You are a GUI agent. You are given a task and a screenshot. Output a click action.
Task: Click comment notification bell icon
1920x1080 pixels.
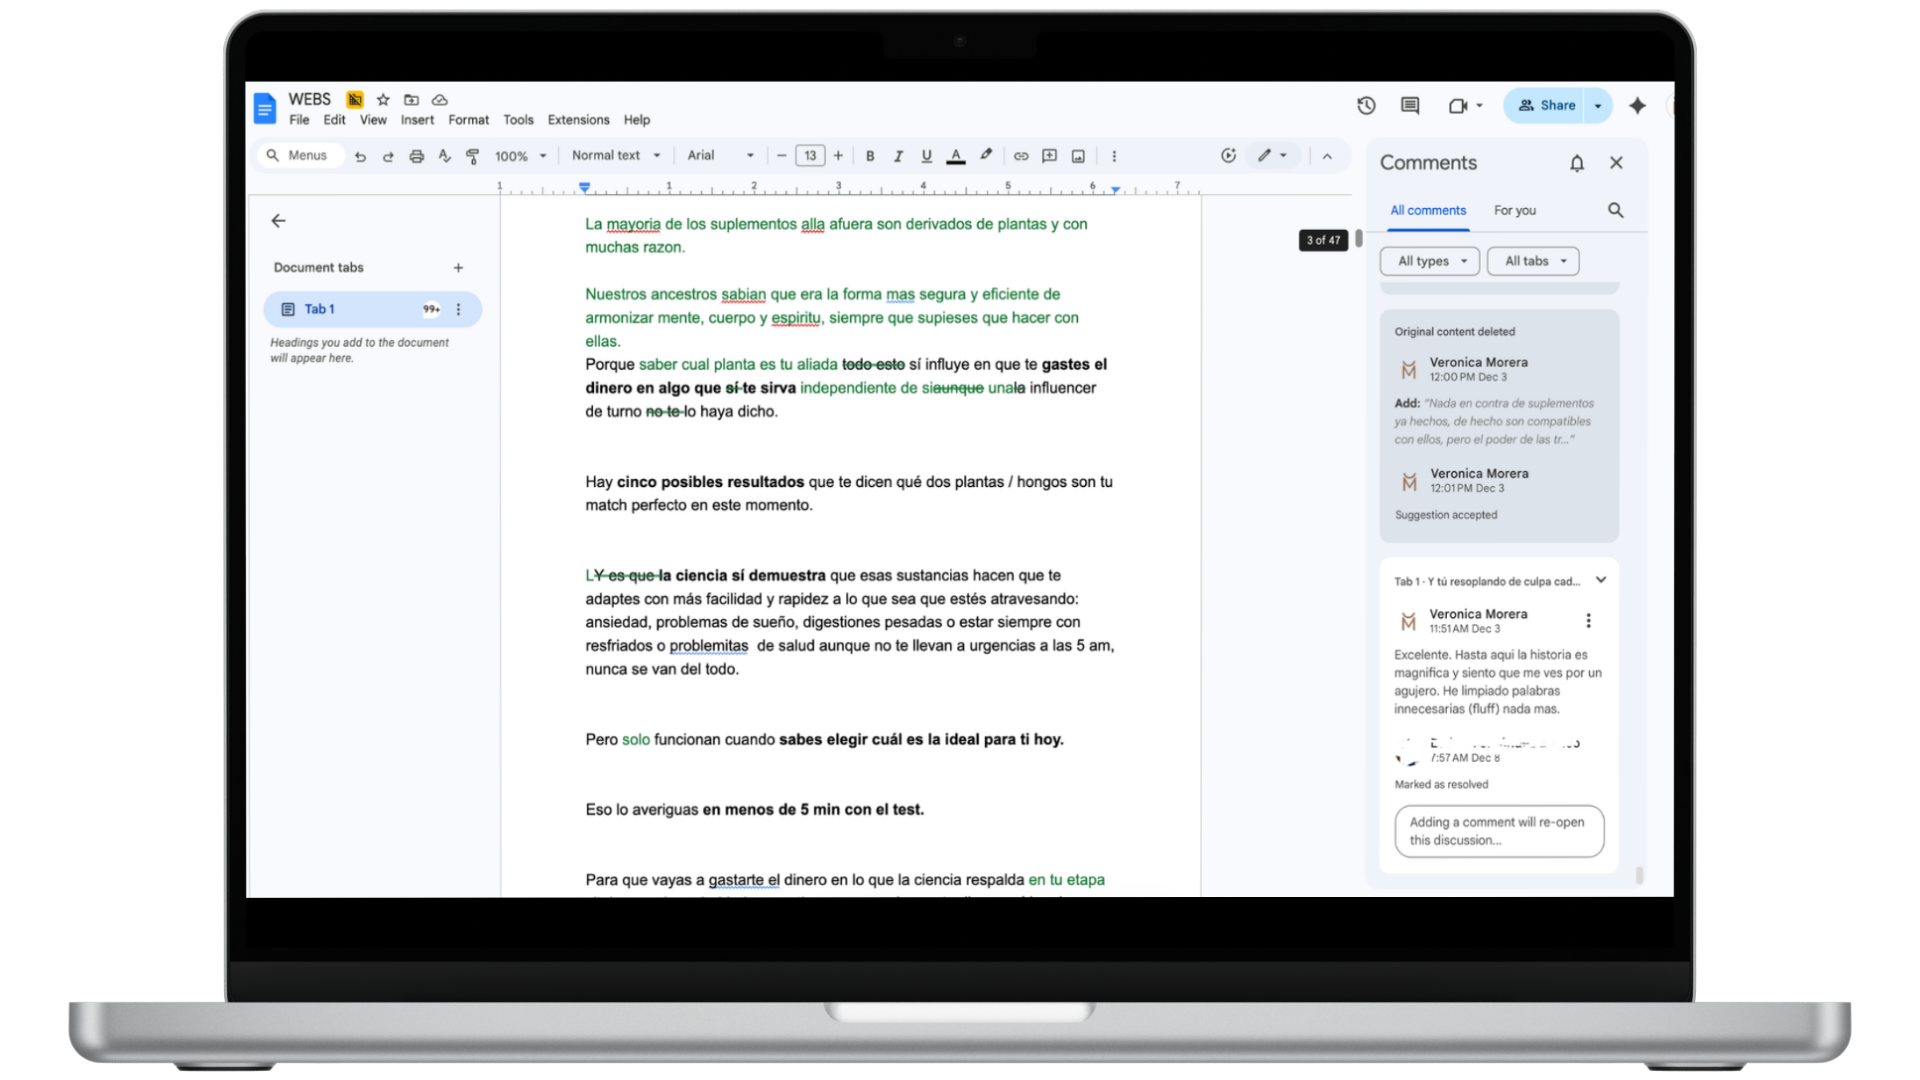1576,163
